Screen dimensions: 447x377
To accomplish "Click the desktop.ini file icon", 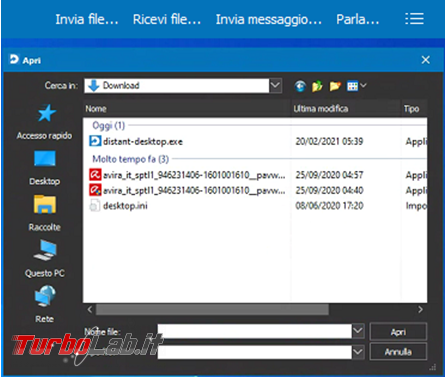I will pyautogui.click(x=95, y=206).
